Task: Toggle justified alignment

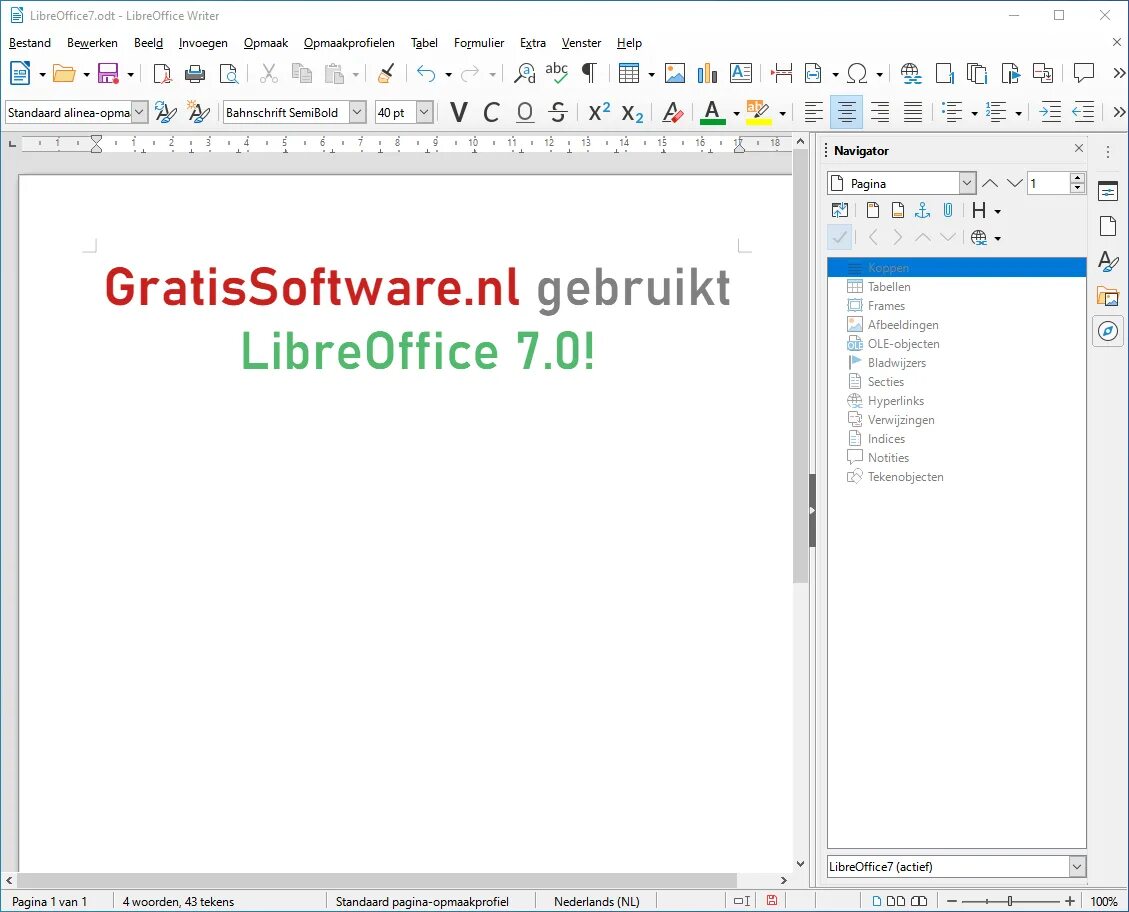Action: pyautogui.click(x=913, y=112)
